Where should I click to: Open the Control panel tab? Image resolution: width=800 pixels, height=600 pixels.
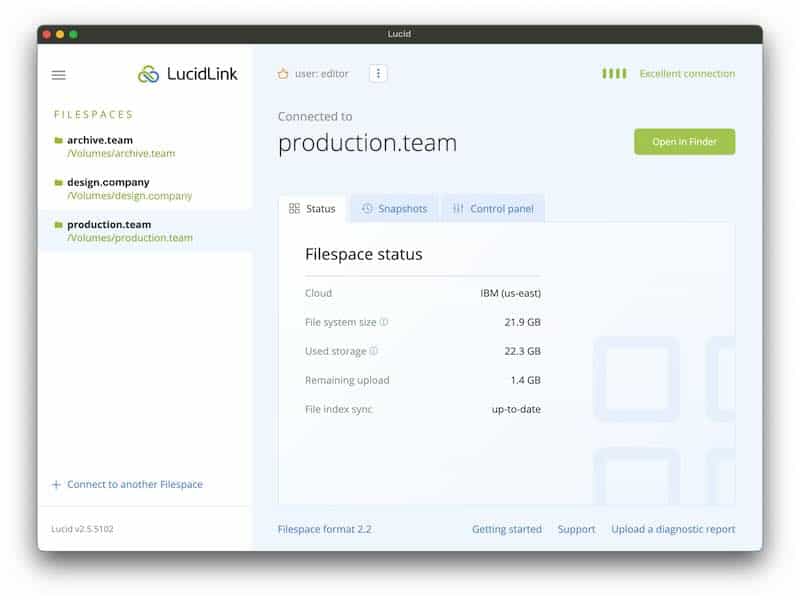click(493, 209)
